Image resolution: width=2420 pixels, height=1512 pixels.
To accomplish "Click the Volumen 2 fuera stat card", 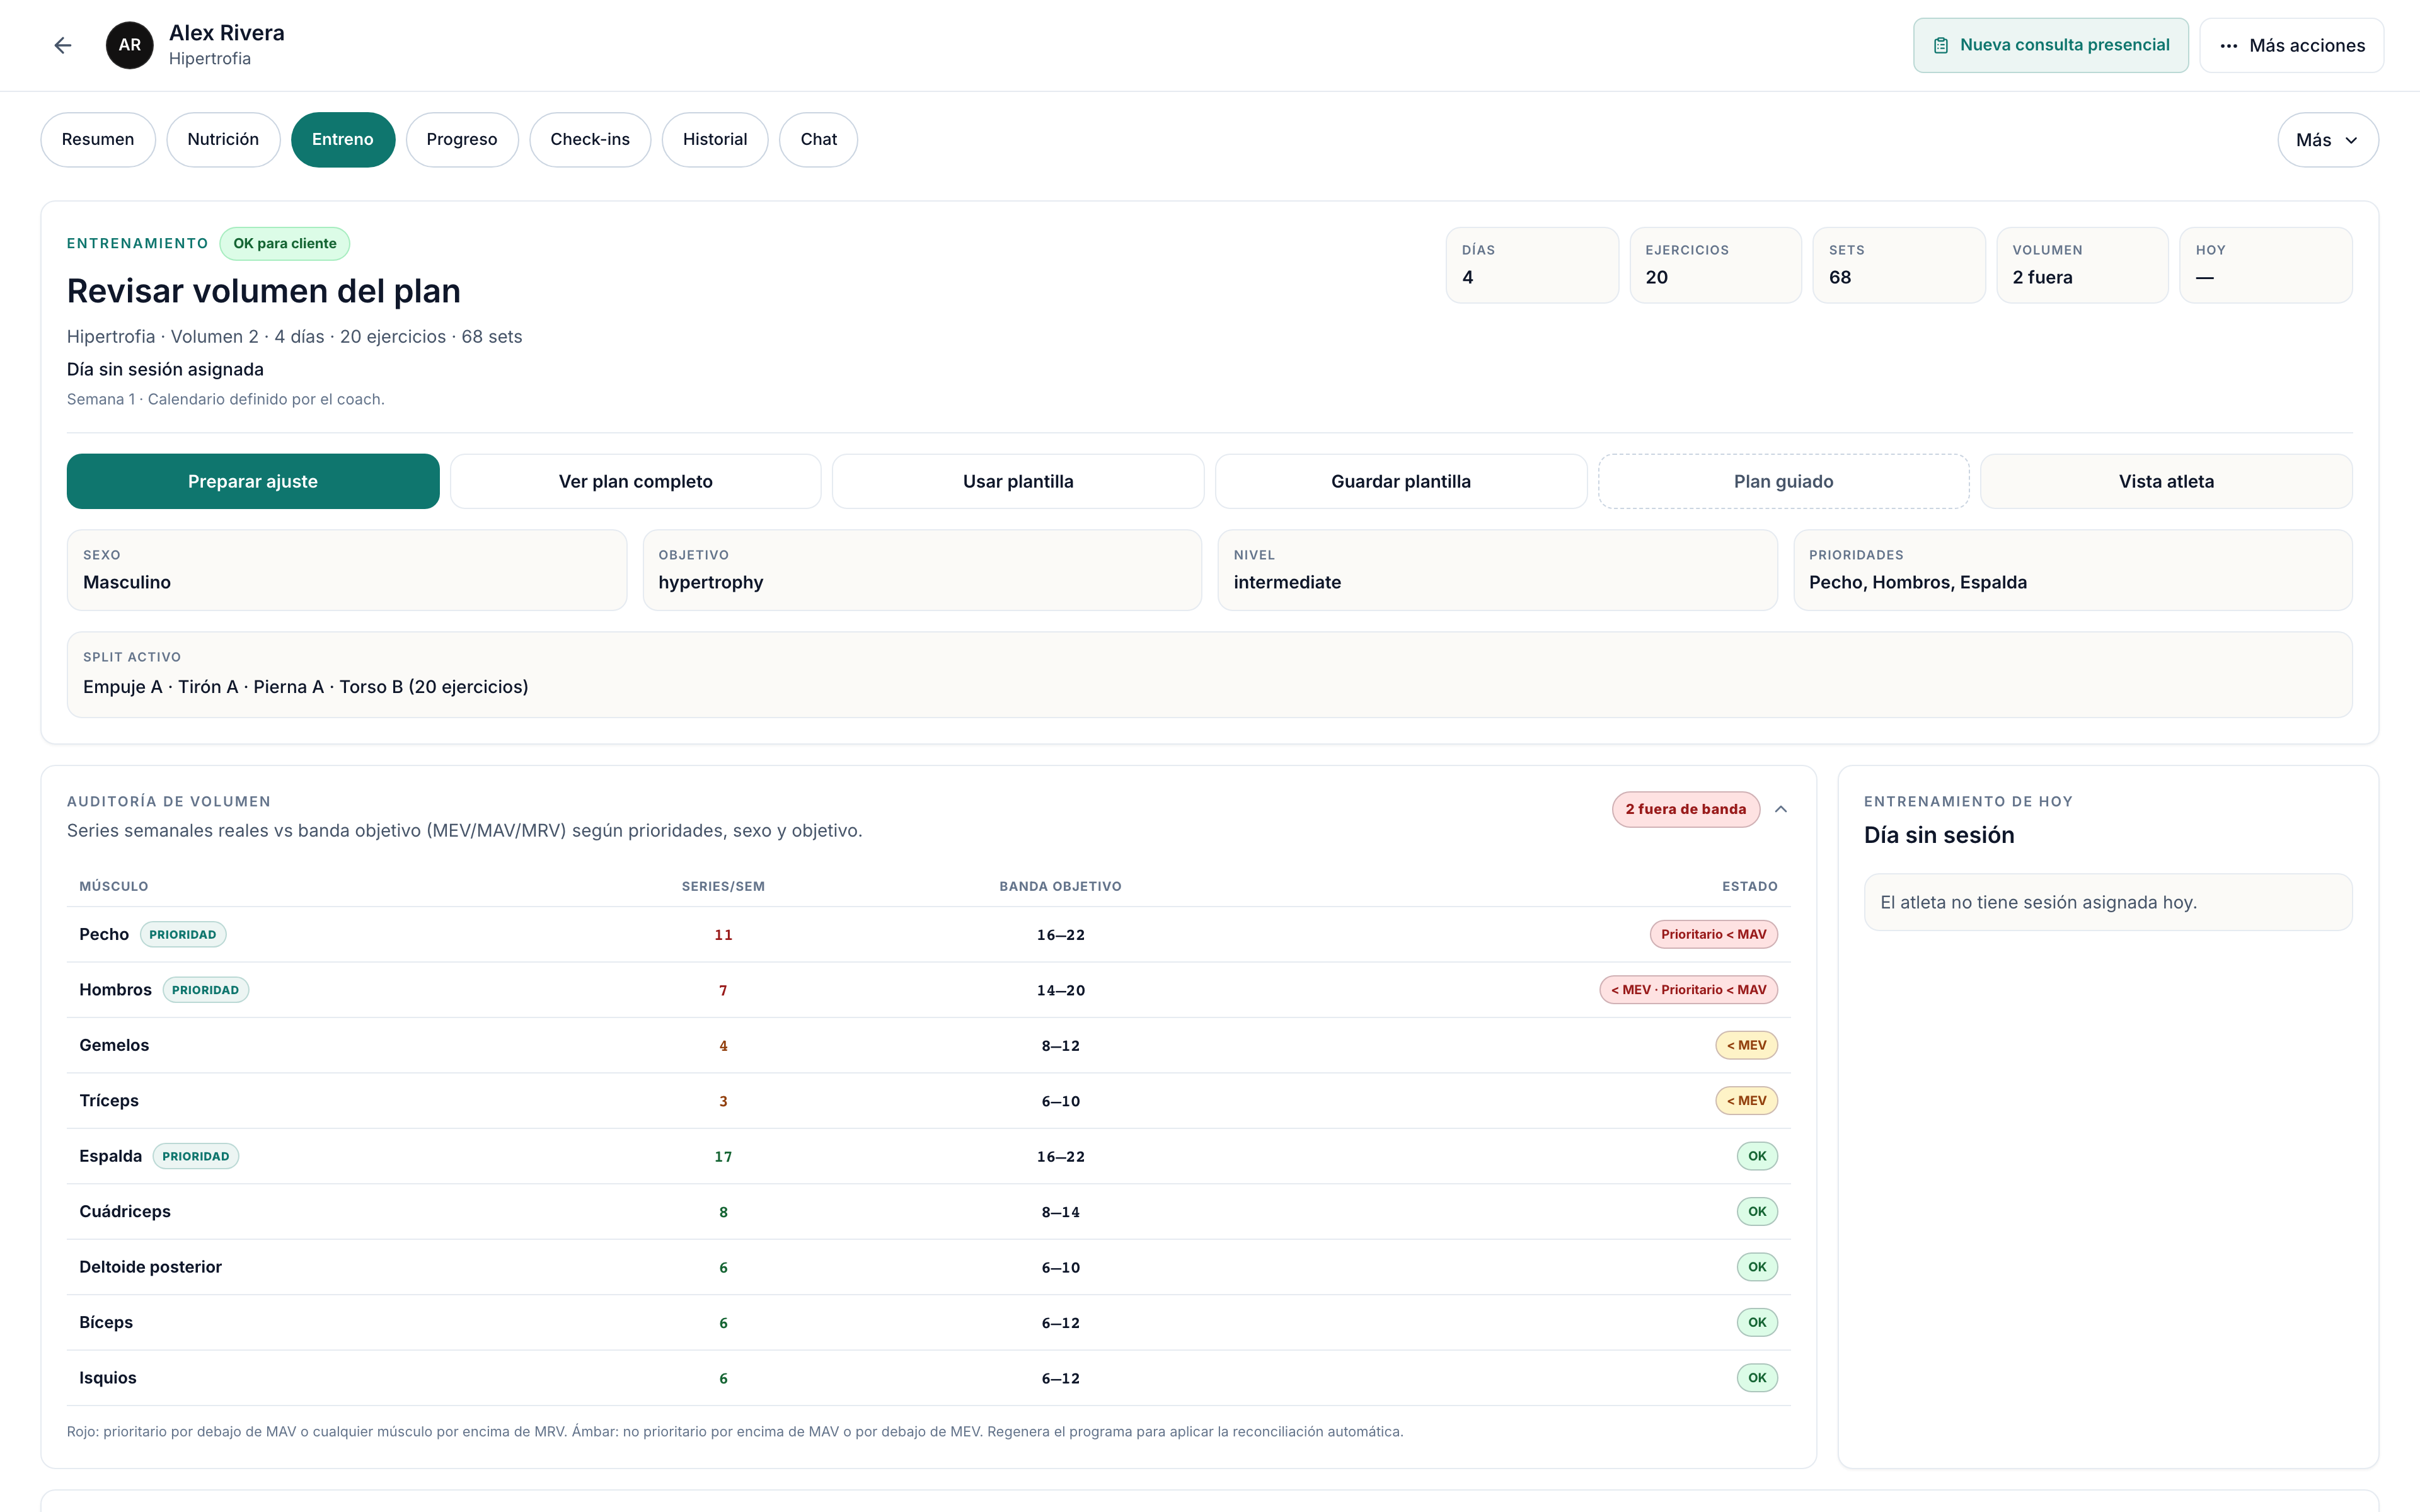I will 2082,265.
